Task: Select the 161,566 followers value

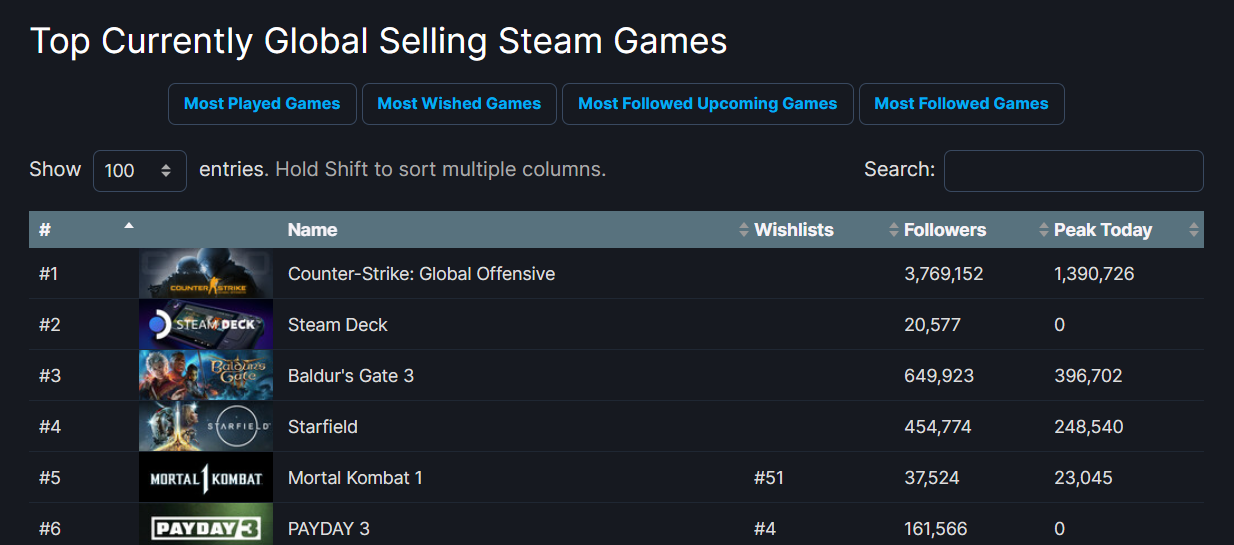Action: pos(936,529)
